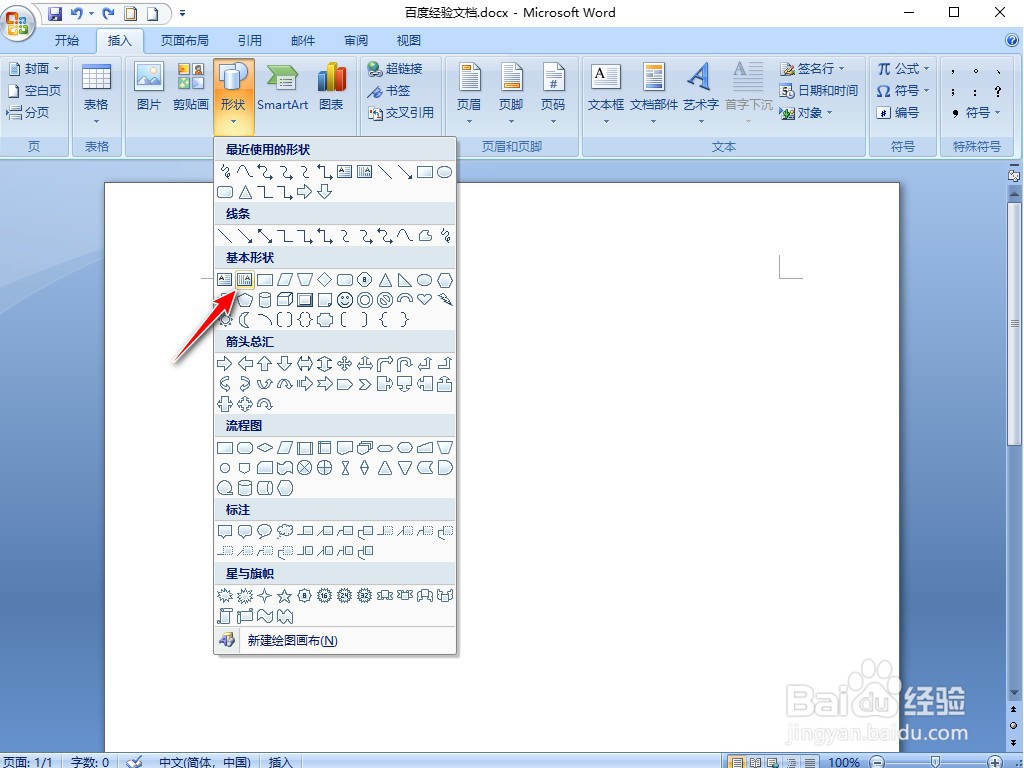This screenshot has height=768, width=1024.
Task: Choose flowchart summing junction shape
Action: 304,468
